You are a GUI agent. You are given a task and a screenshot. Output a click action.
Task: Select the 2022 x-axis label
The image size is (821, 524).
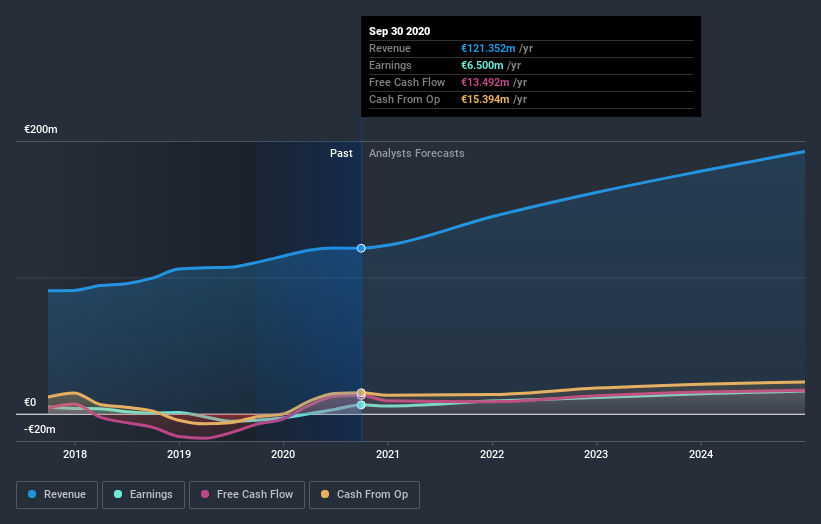click(492, 454)
